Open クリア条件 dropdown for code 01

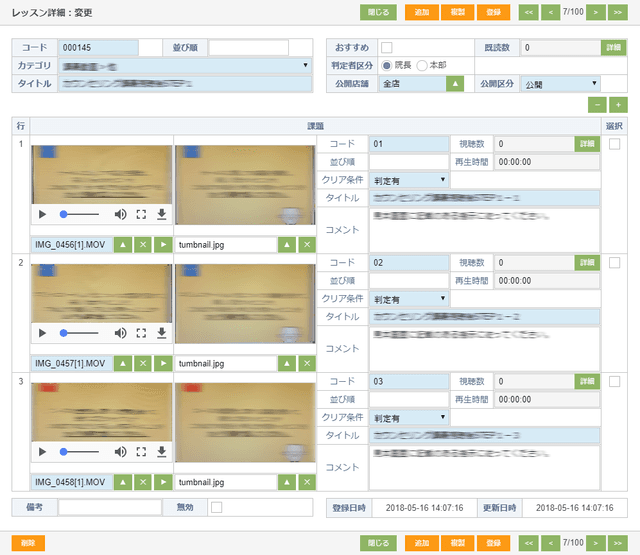coord(409,180)
